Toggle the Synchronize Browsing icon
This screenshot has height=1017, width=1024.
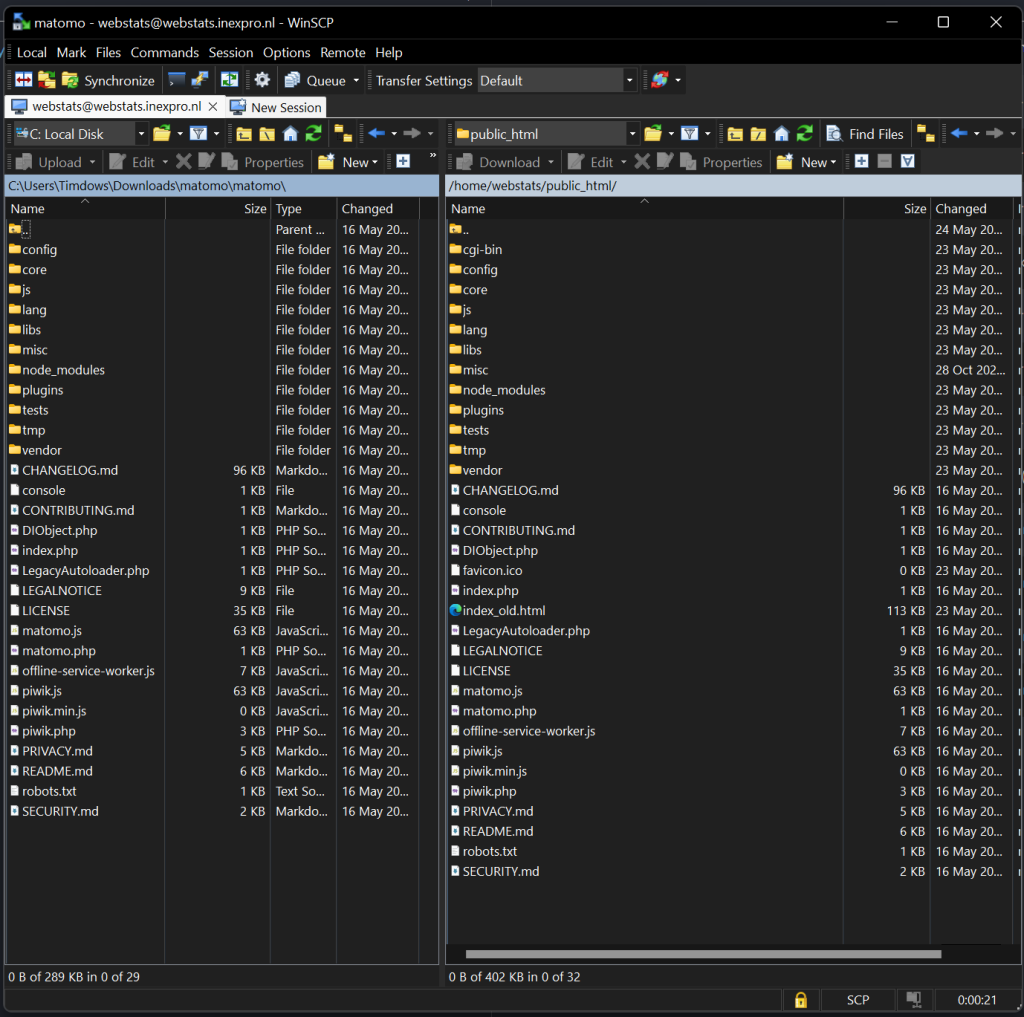point(46,80)
